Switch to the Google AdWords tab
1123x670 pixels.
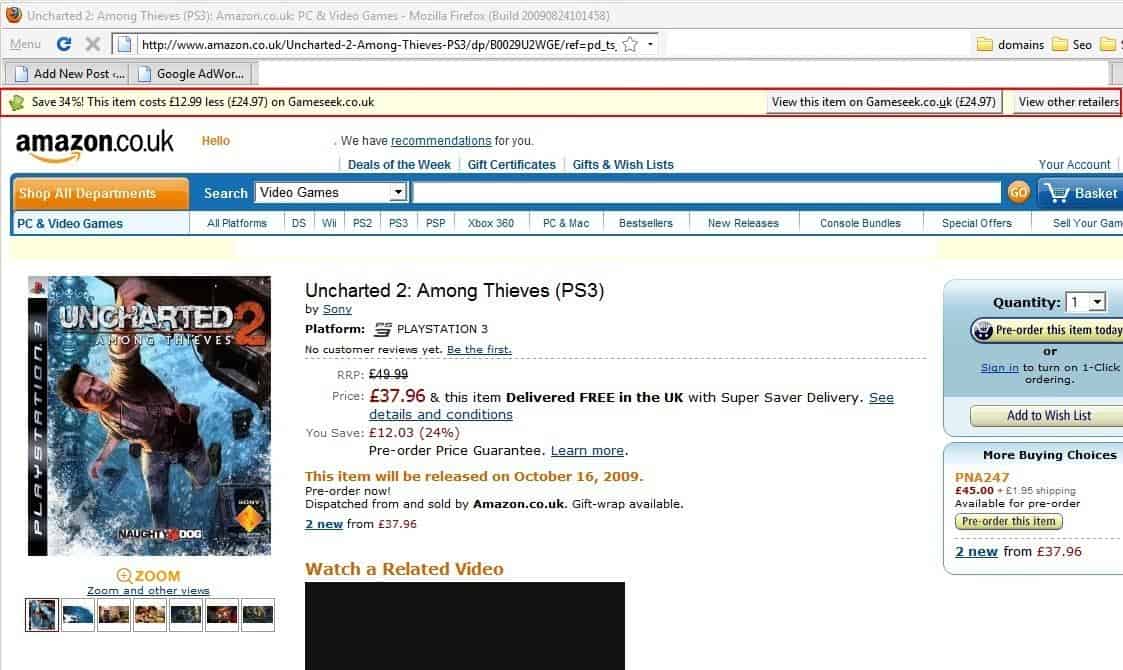click(193, 74)
